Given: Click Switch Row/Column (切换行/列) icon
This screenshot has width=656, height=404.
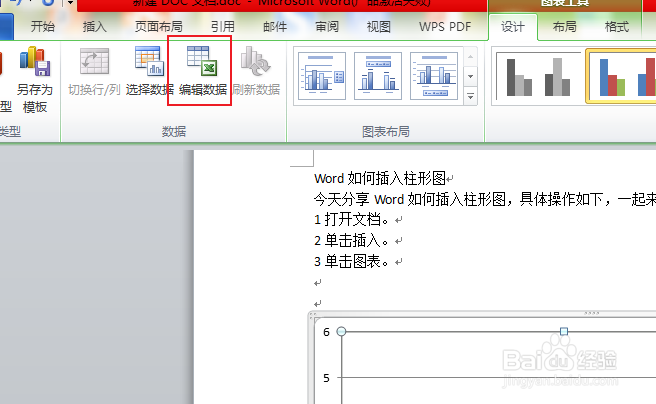Looking at the screenshot, I should coord(94,61).
